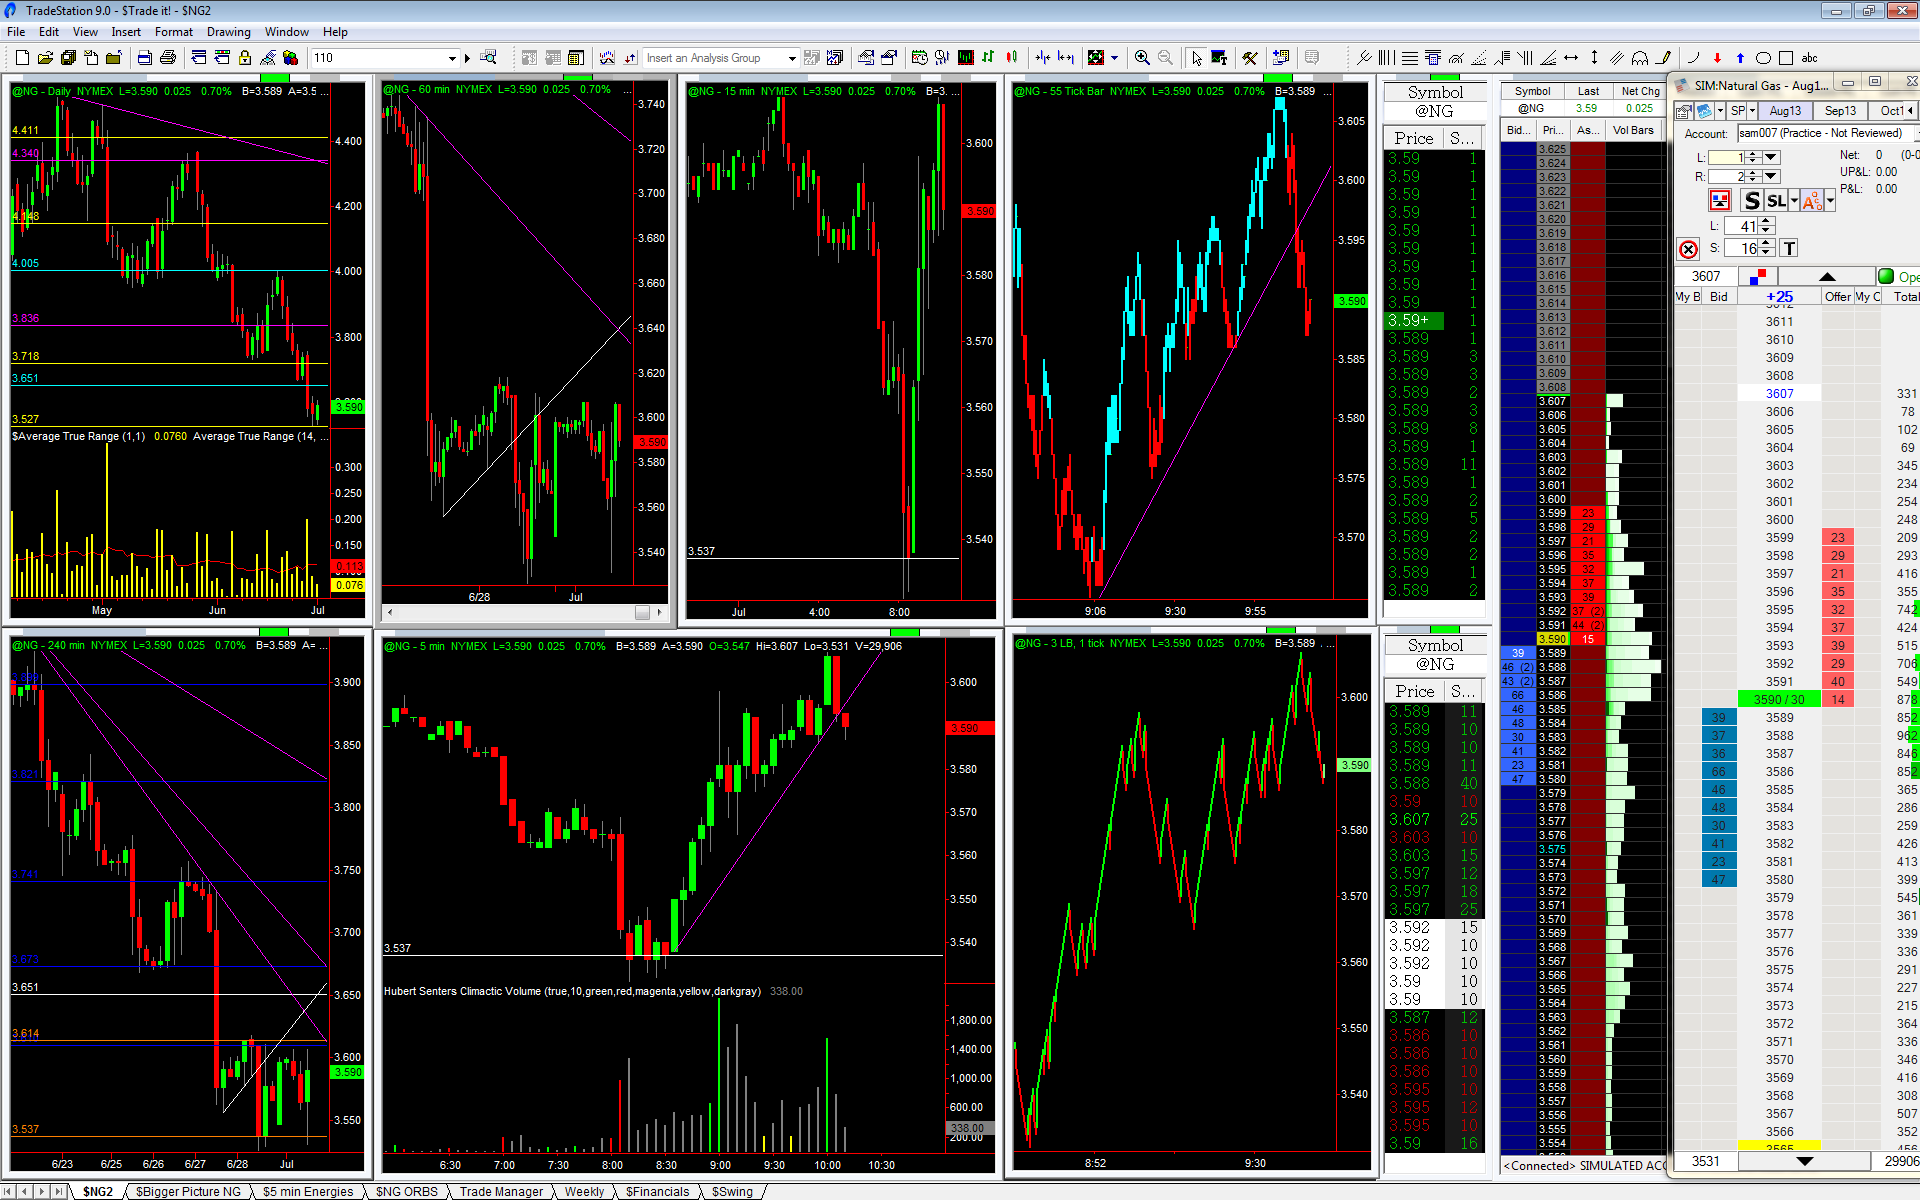Toggle the green Open status indicator
Viewport: 1920px width, 1200px height.
click(1886, 276)
